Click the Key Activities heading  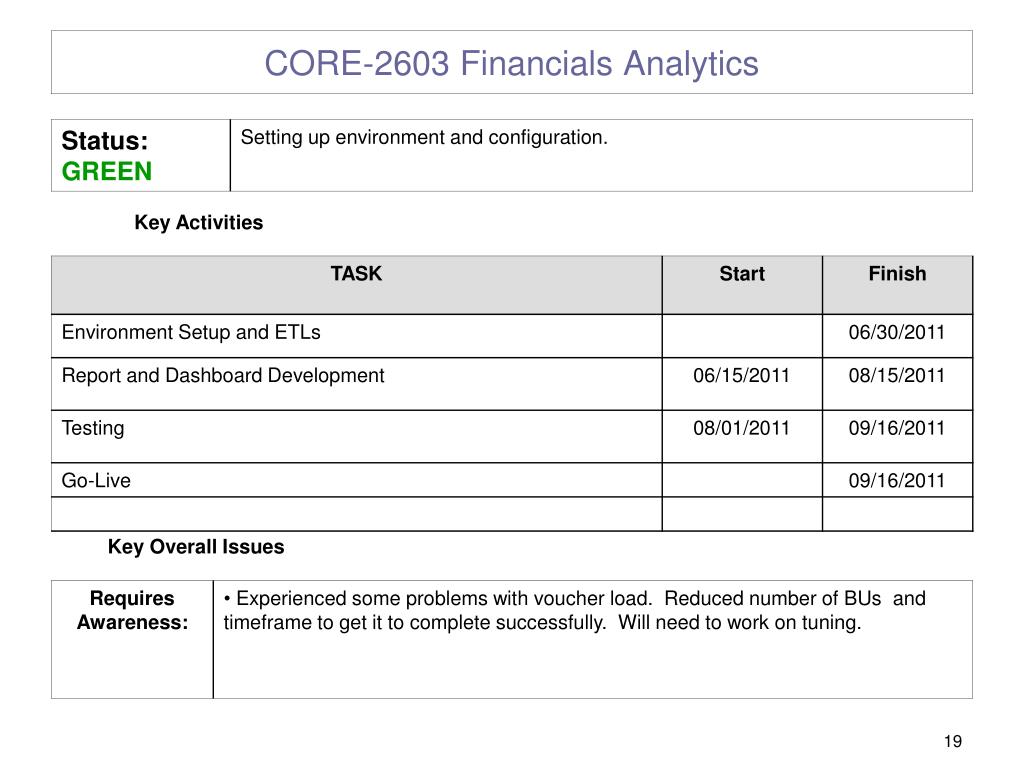point(199,223)
